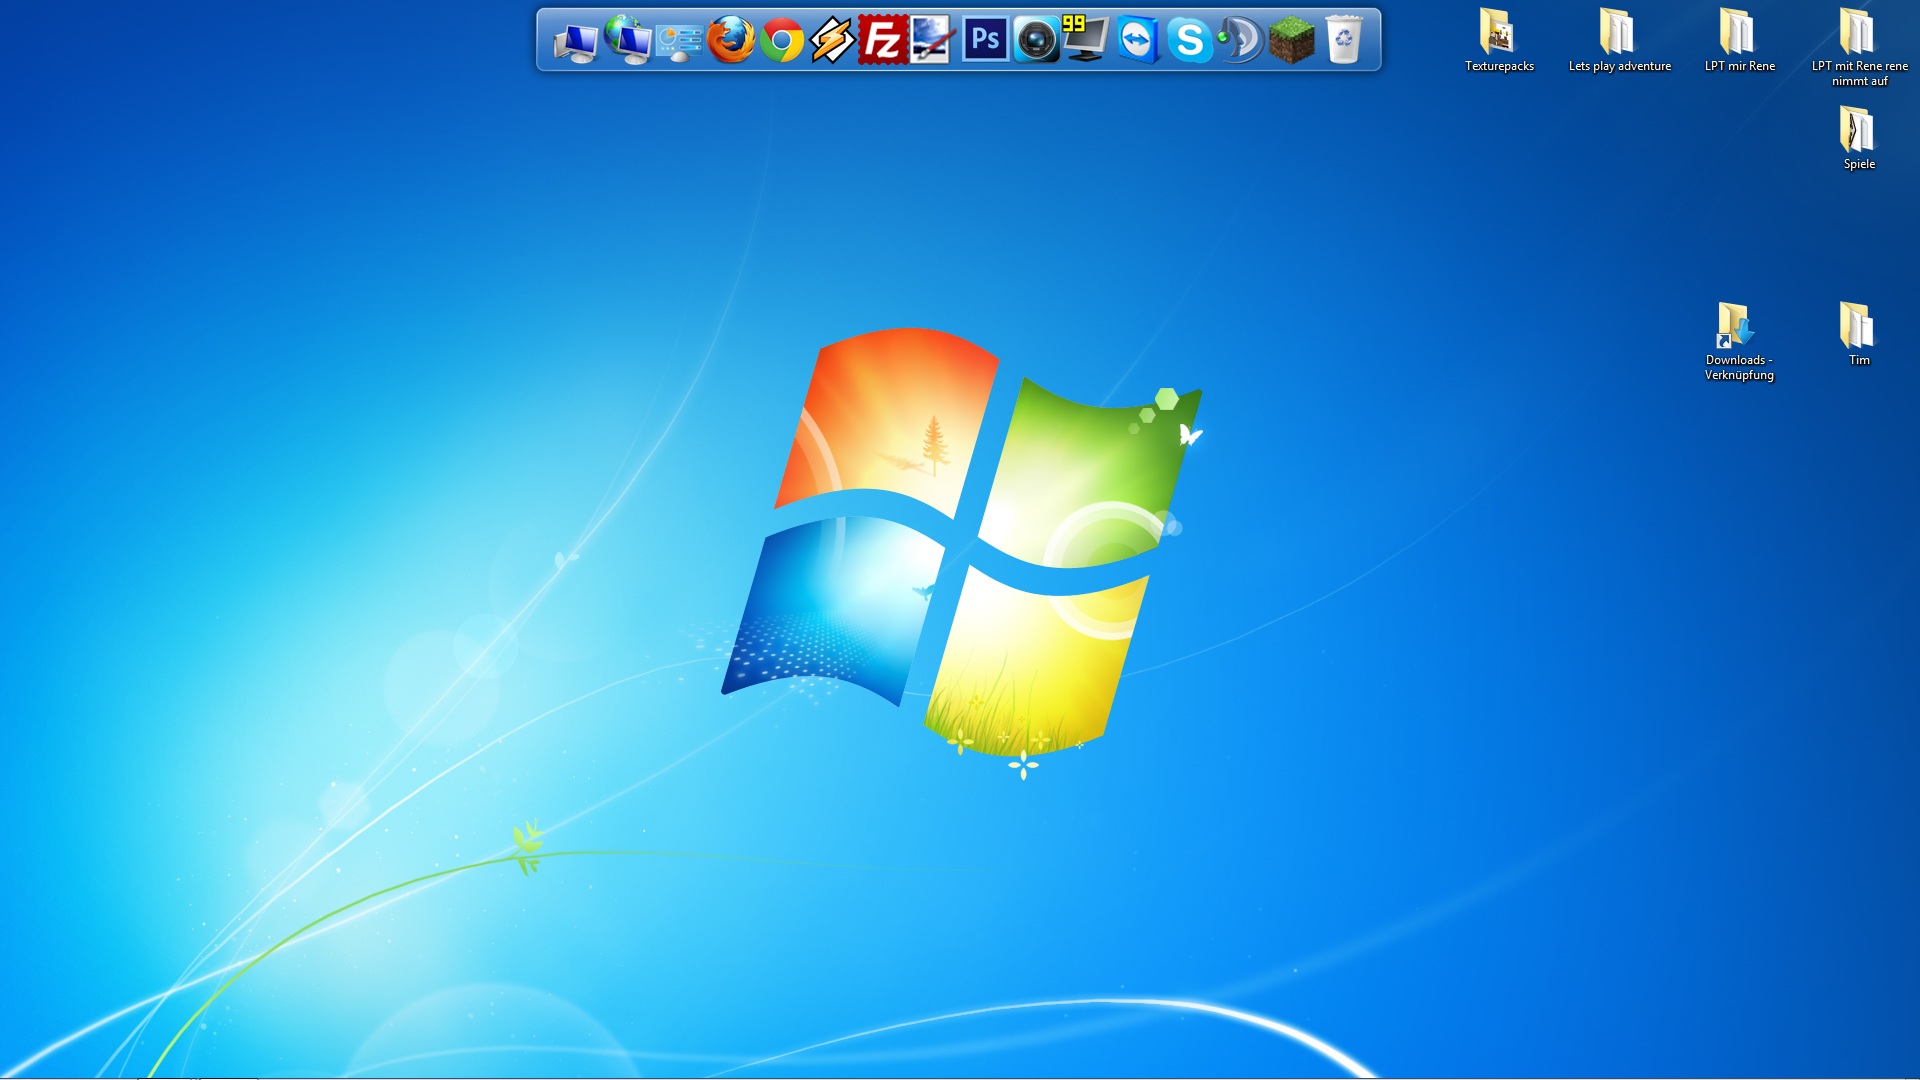Image resolution: width=1920 pixels, height=1080 pixels.
Task: Launch Minecraft grass block icon
Action: pyautogui.click(x=1292, y=41)
